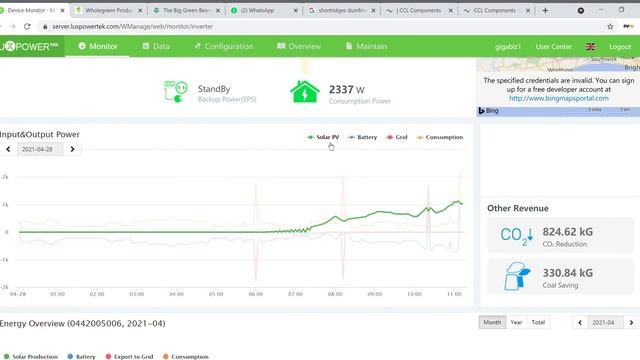This screenshot has width=640, height=360.
Task: Change language via UK flag icon
Action: tap(591, 47)
